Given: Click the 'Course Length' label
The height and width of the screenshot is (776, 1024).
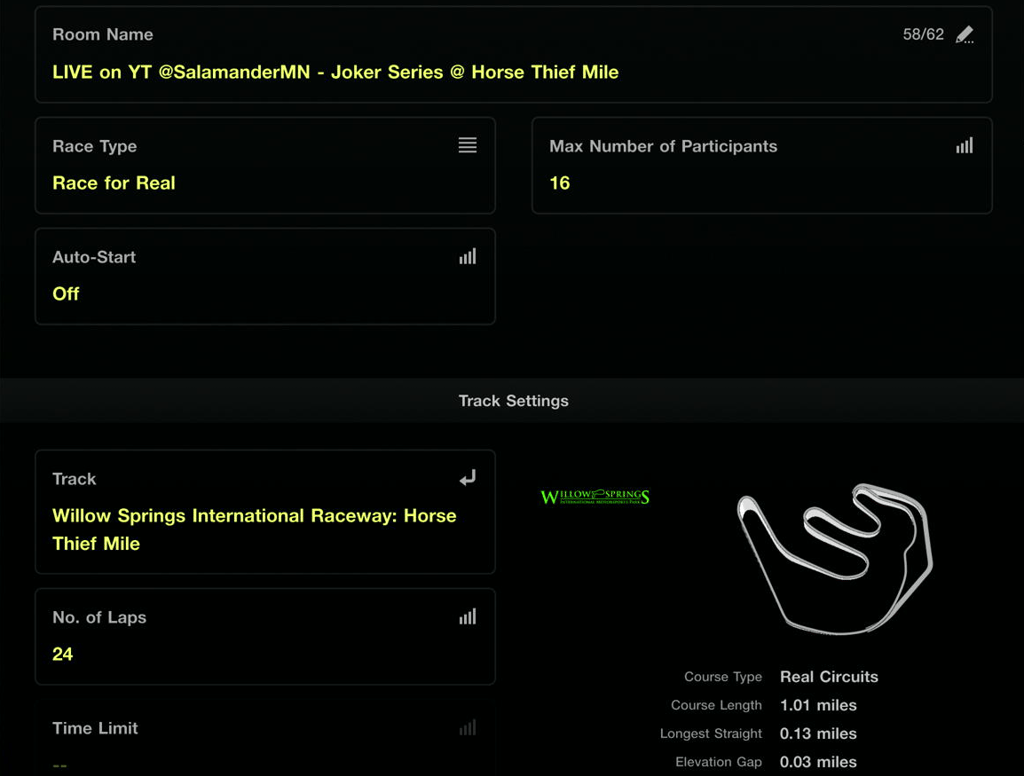Looking at the screenshot, I should 716,705.
